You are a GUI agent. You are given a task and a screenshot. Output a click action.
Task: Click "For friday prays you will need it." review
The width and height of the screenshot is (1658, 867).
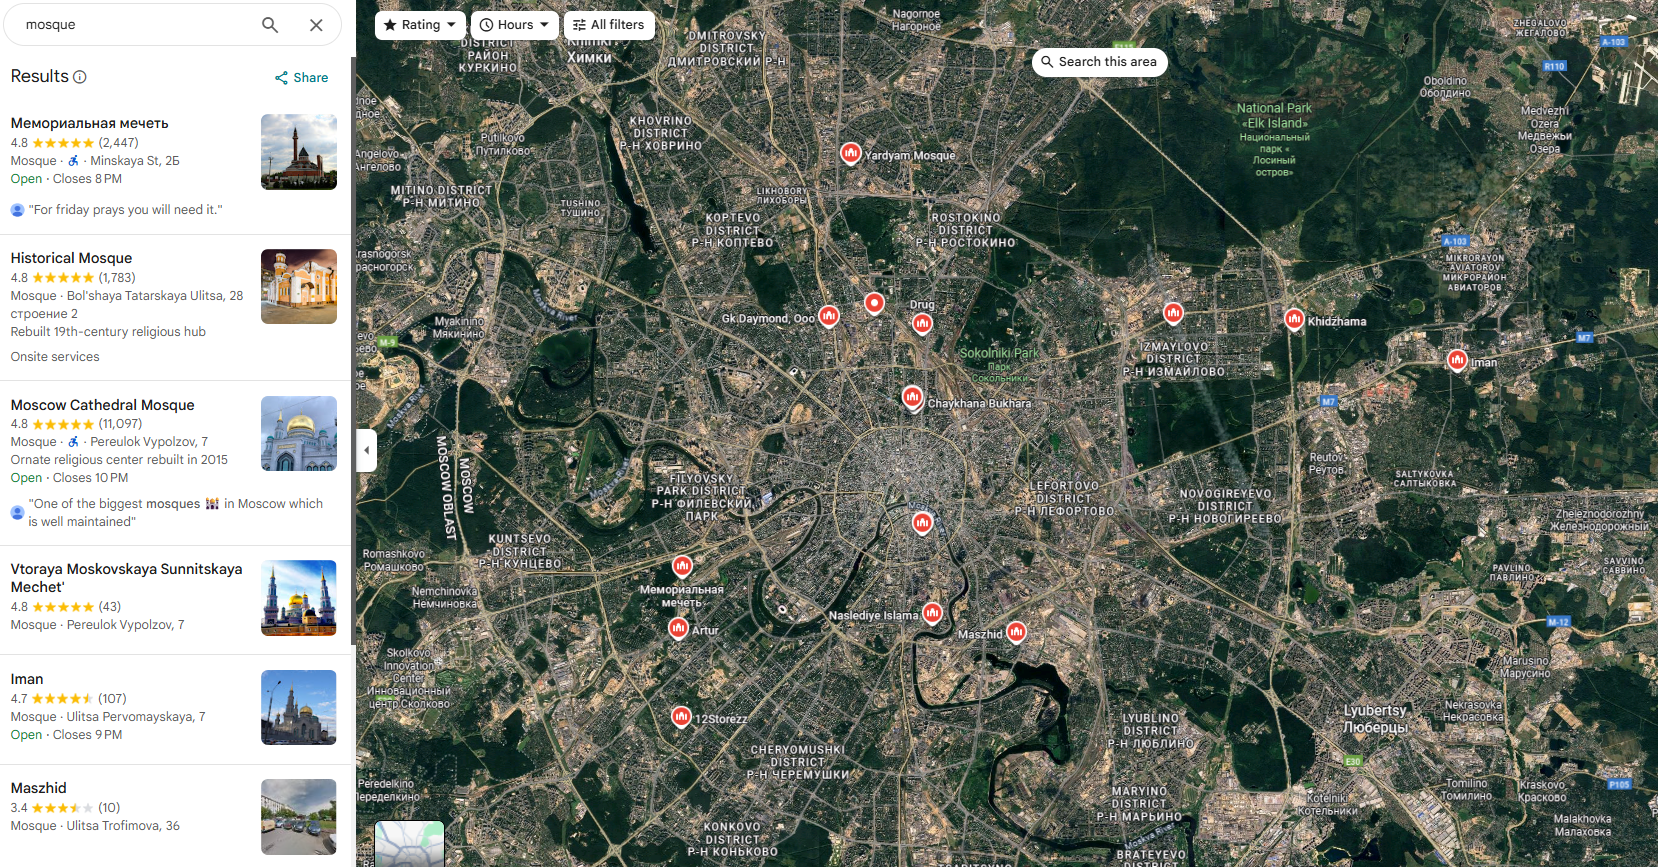[126, 210]
